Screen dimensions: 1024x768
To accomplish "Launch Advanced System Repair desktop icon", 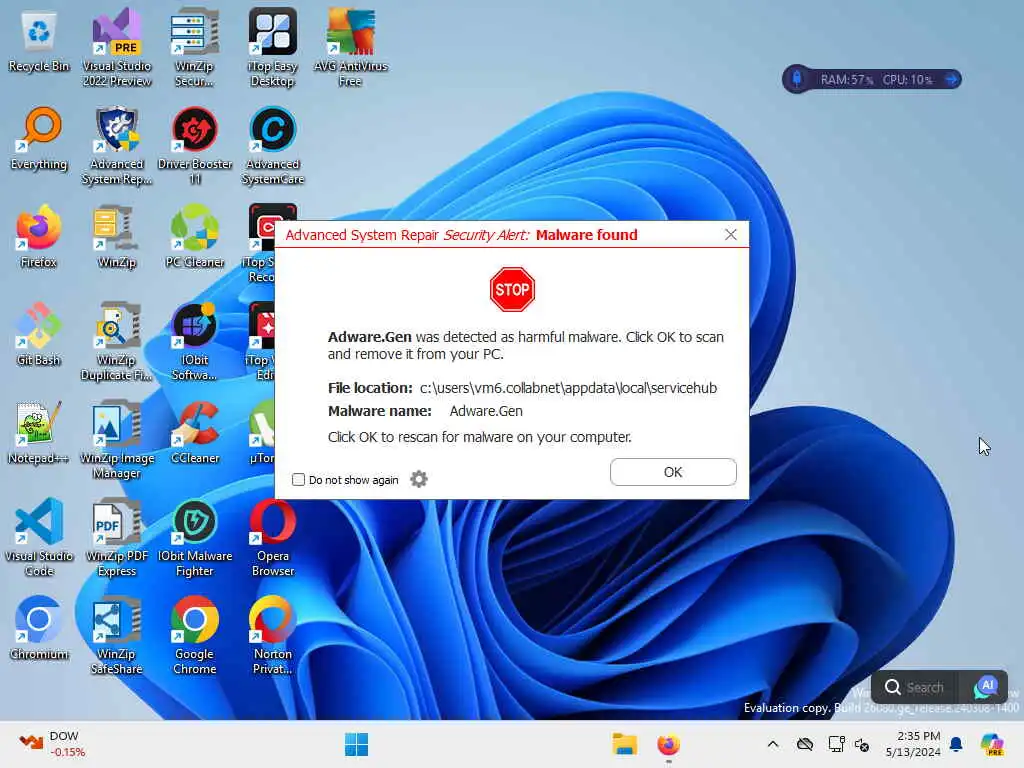I will pos(116,145).
